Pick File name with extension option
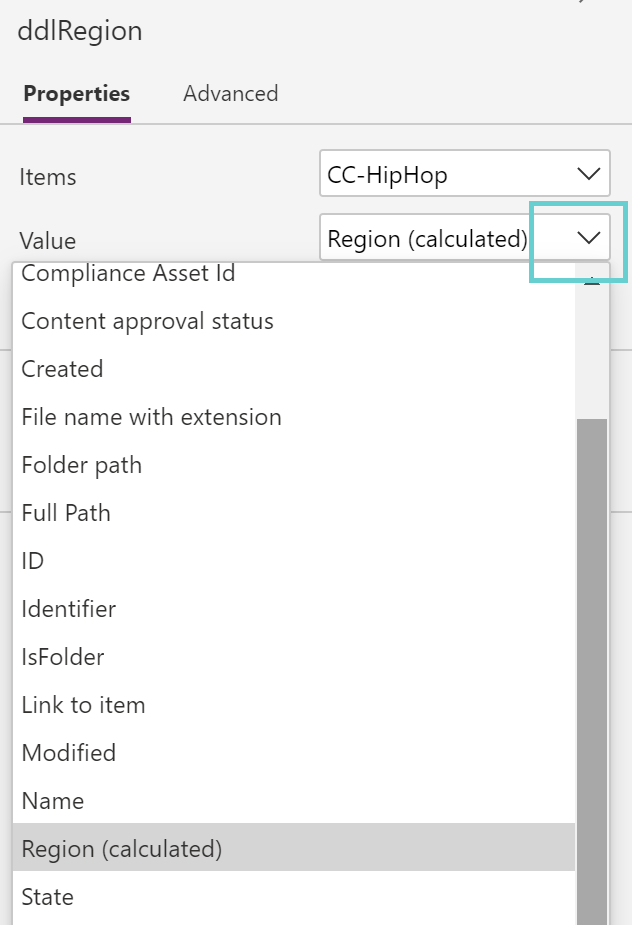This screenshot has width=632, height=925. (x=151, y=417)
